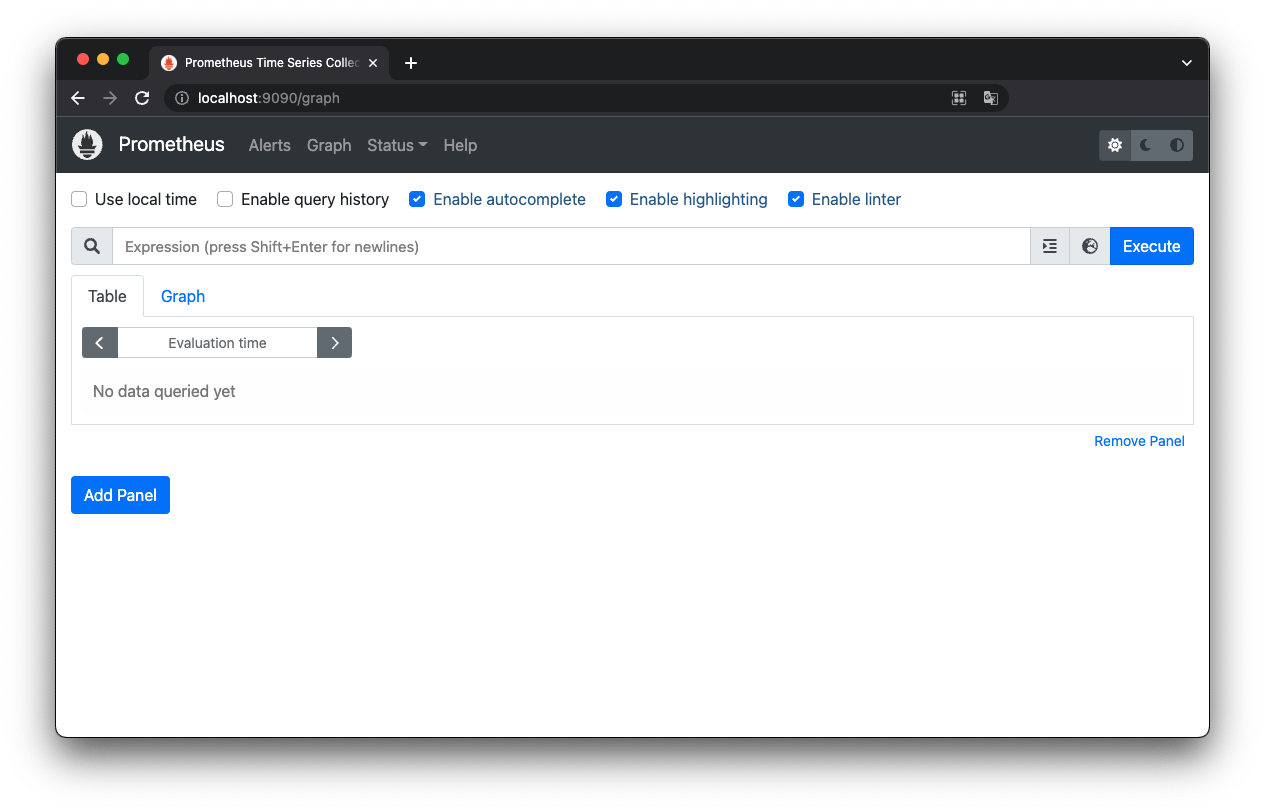This screenshot has height=811, width=1265.
Task: Click the Remove Panel link
Action: [1139, 441]
